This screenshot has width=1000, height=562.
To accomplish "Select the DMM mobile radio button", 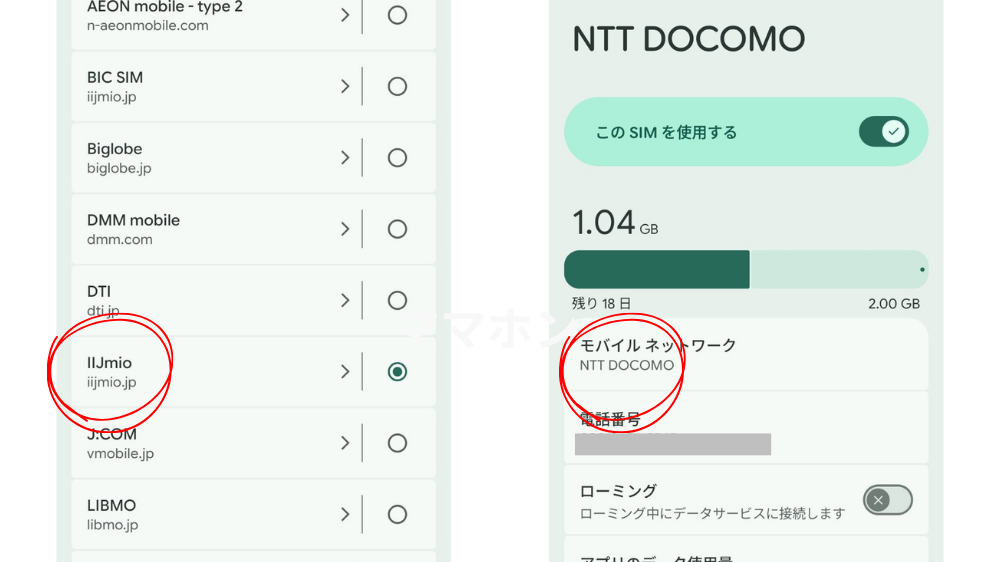I will point(397,229).
